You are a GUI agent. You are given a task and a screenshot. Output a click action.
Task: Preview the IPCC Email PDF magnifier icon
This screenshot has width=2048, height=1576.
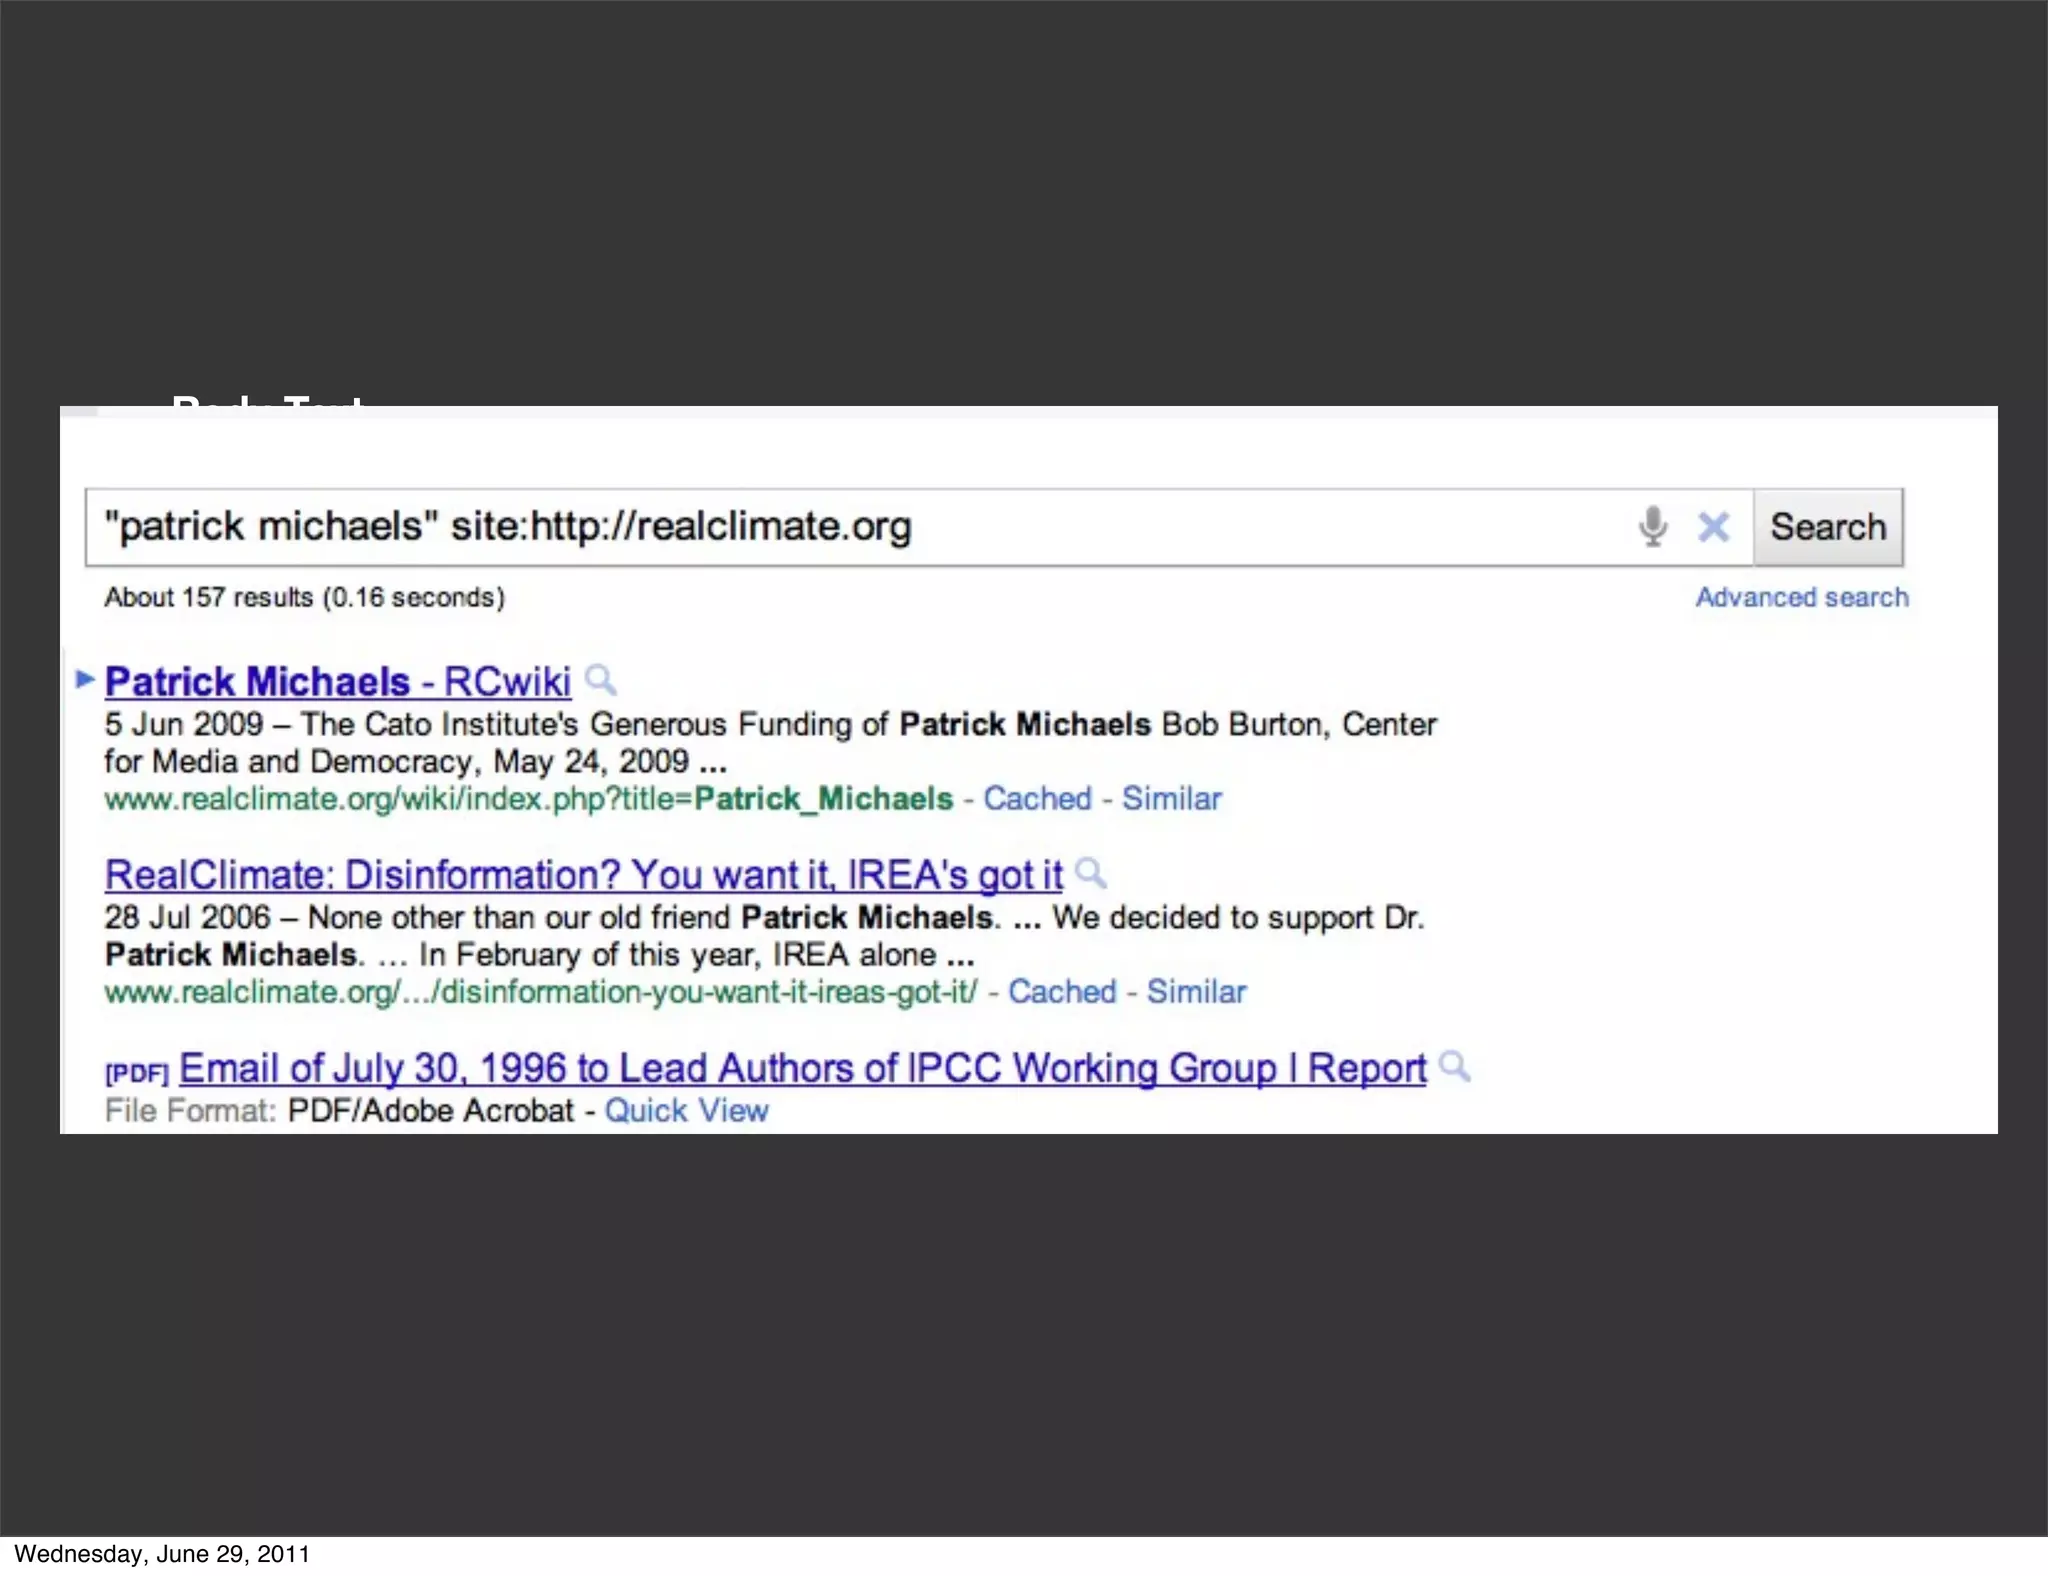1455,1067
